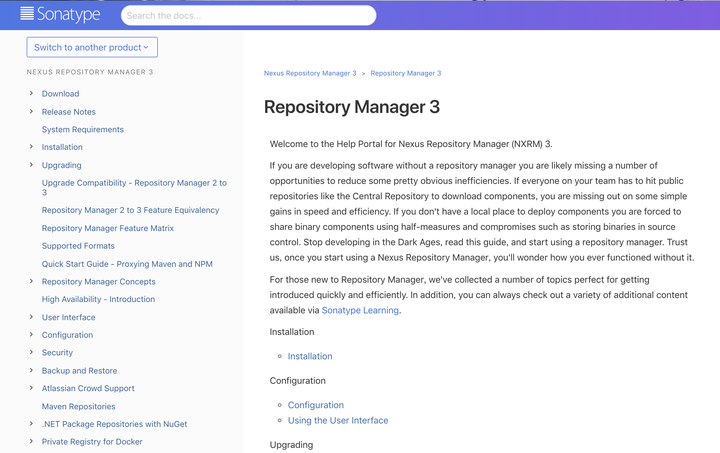Open Installation in the sidebar

tap(62, 147)
